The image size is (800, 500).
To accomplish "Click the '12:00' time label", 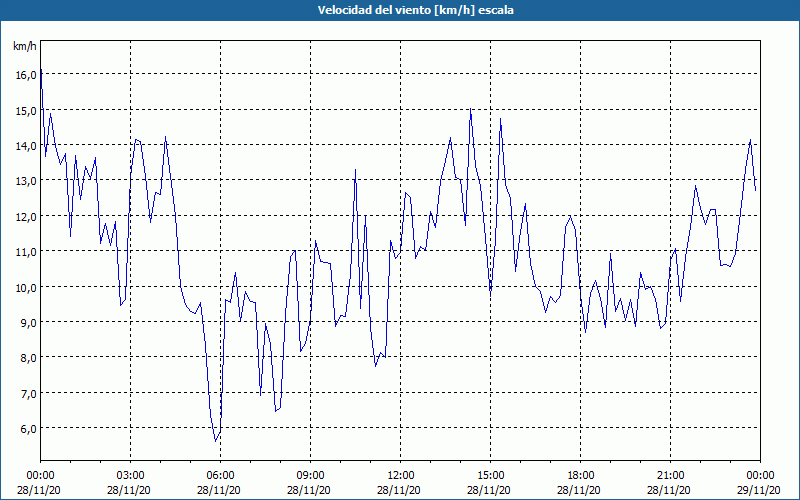I will tap(401, 476).
